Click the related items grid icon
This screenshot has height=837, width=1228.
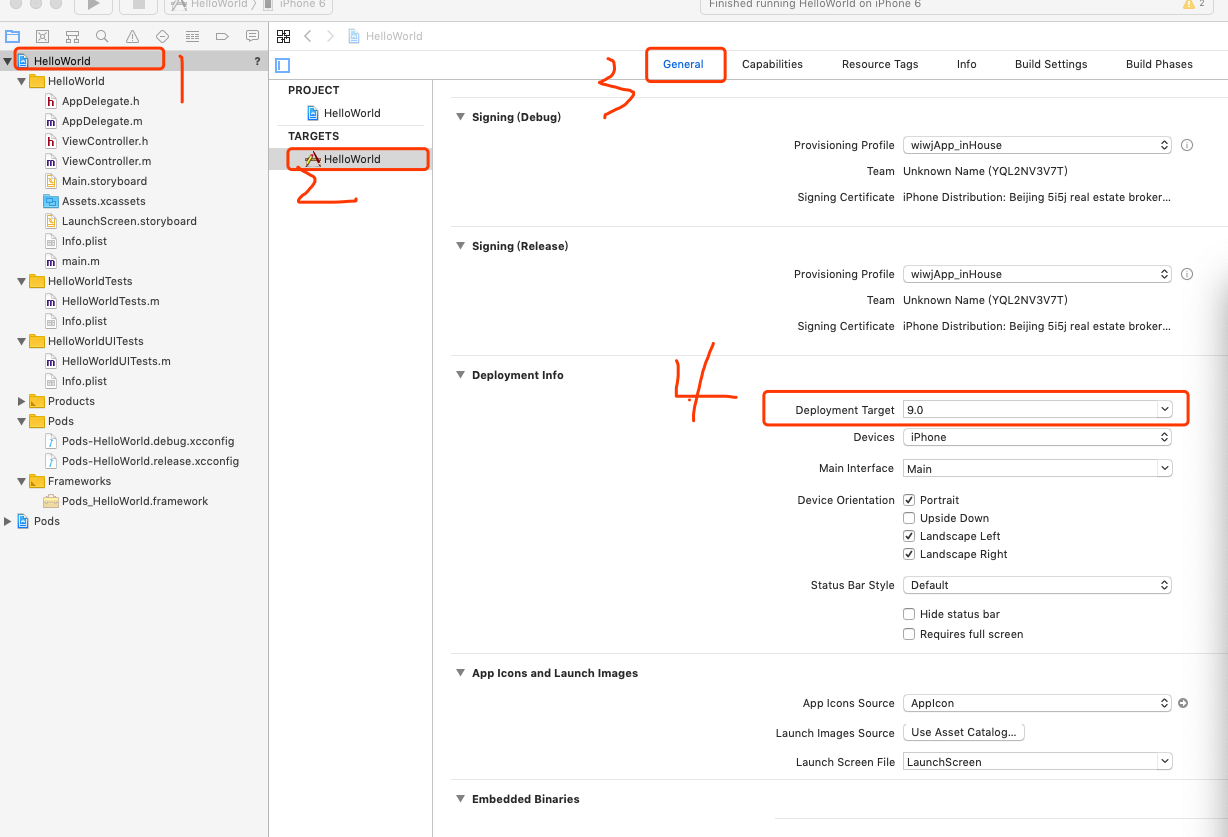(x=284, y=36)
